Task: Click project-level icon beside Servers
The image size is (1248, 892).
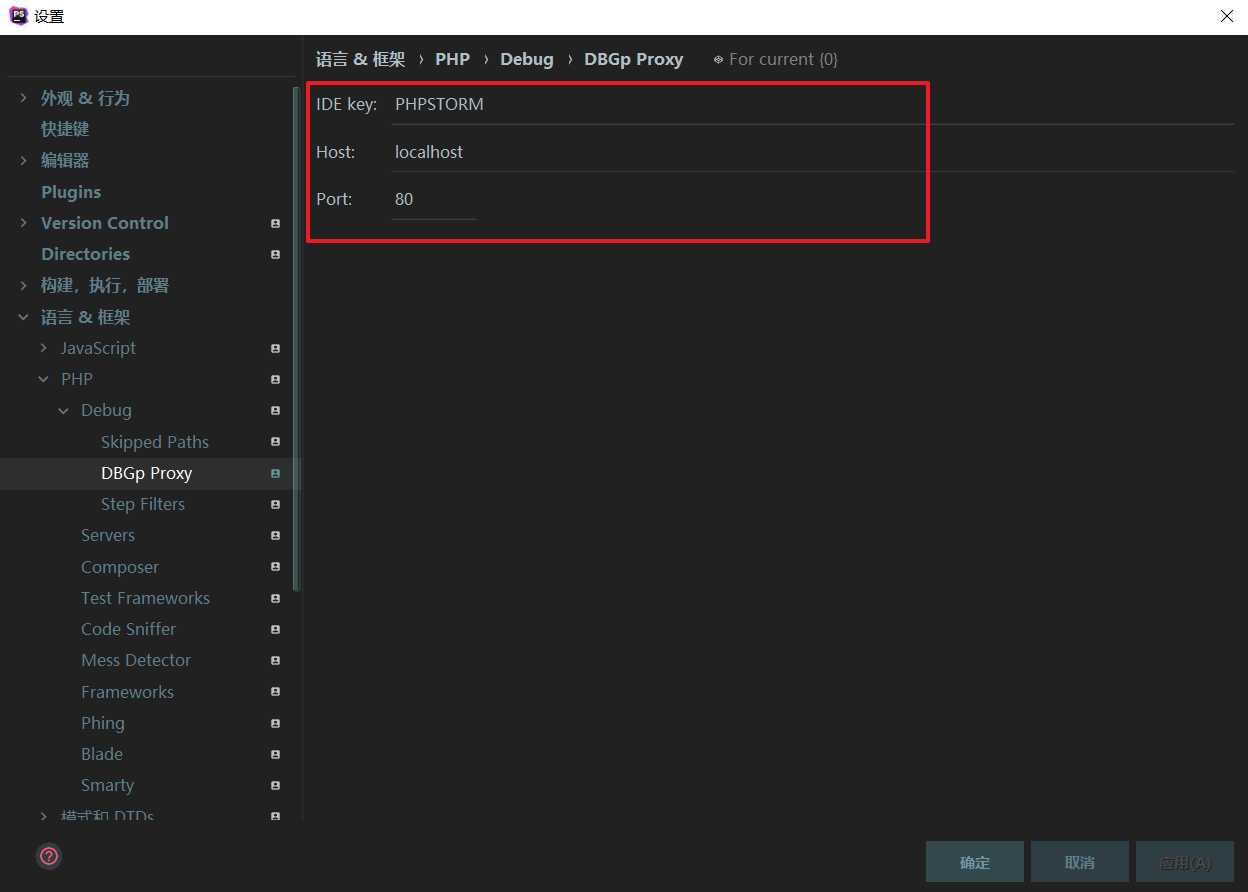Action: coord(275,536)
